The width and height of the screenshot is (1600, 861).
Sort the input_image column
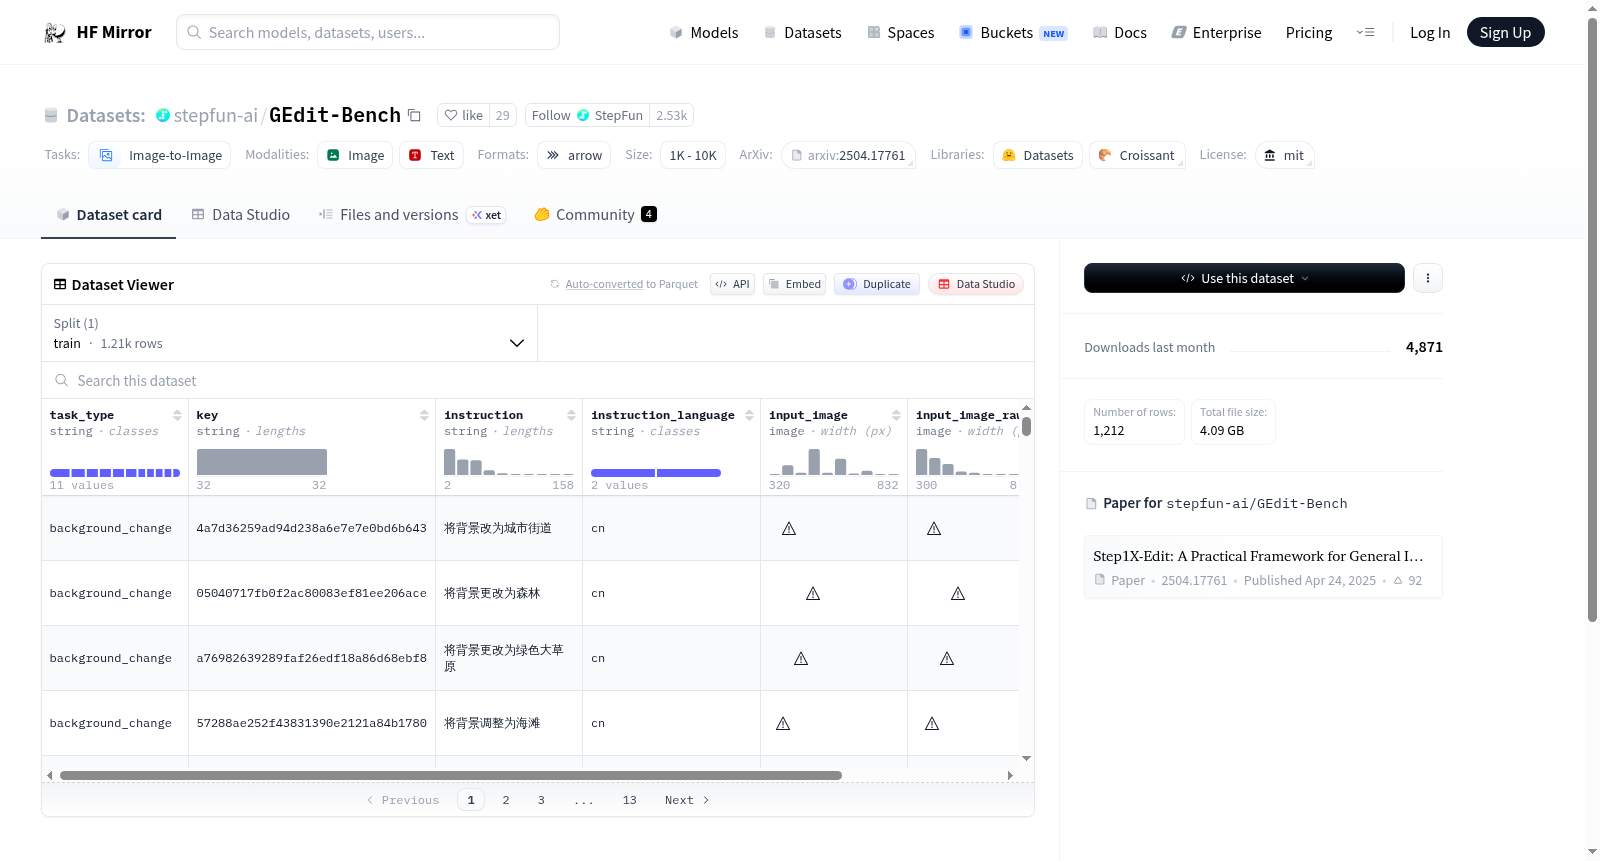pos(896,415)
